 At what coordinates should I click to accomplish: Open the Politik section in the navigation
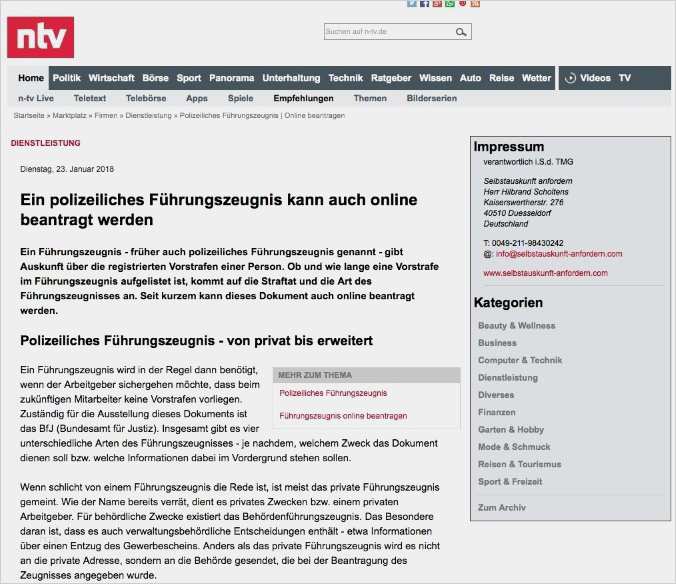click(67, 78)
